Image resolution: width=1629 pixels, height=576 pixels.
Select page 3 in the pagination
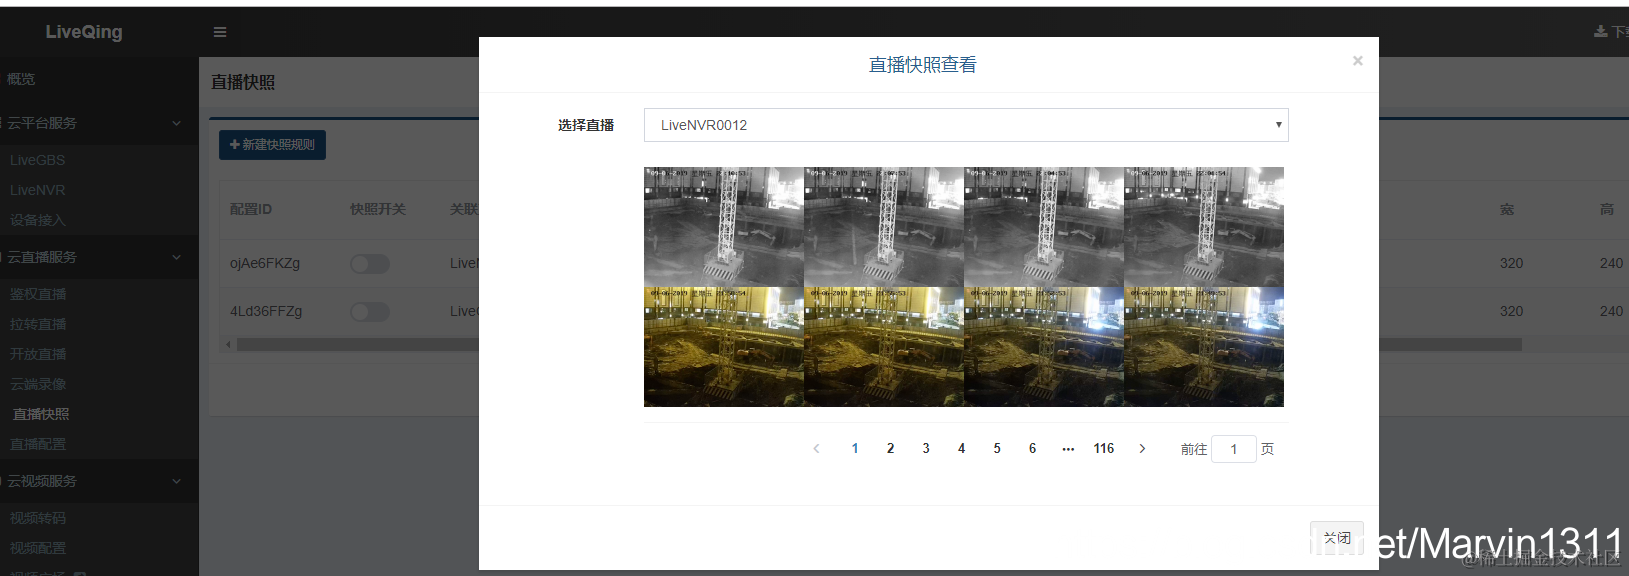click(926, 449)
